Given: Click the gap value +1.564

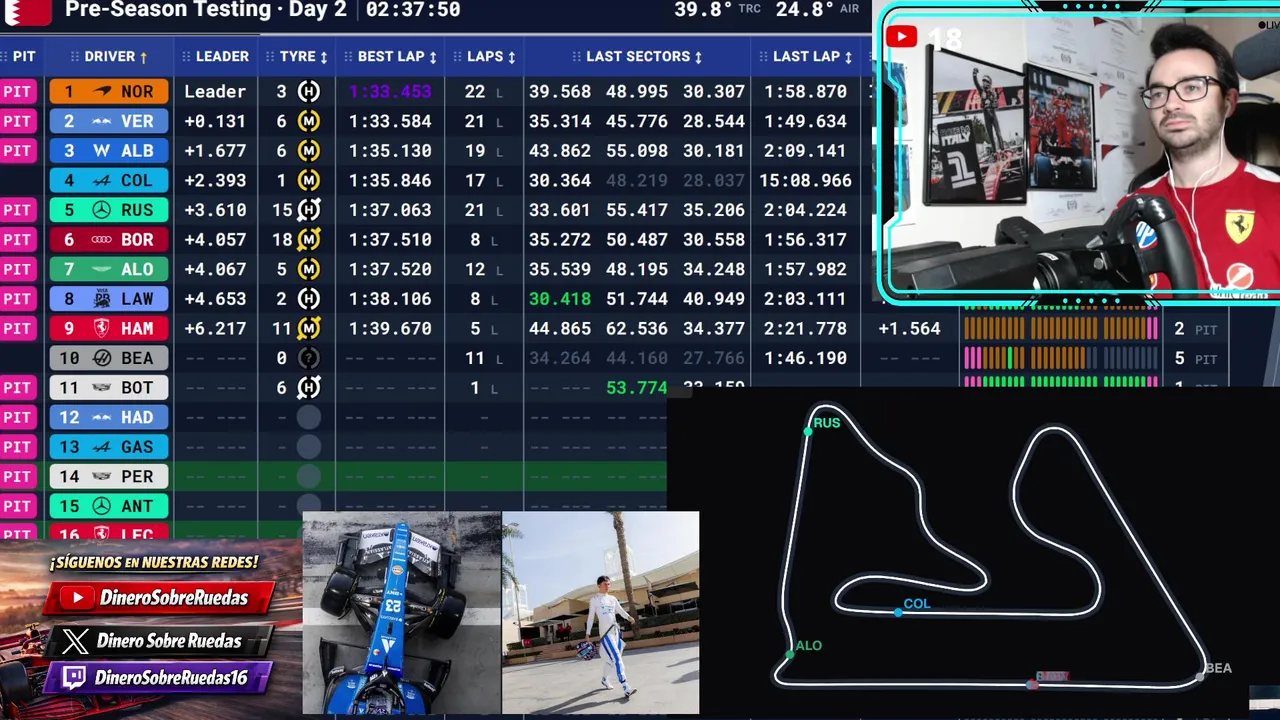Looking at the screenshot, I should pos(909,329).
